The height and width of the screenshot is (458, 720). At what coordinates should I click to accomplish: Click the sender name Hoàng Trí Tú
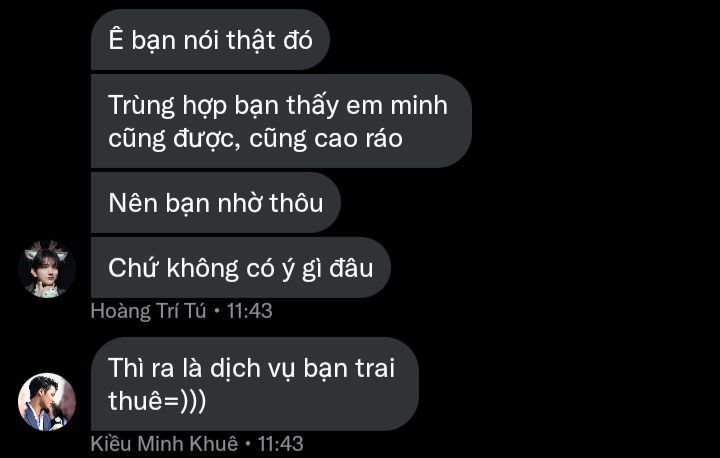coord(148,311)
